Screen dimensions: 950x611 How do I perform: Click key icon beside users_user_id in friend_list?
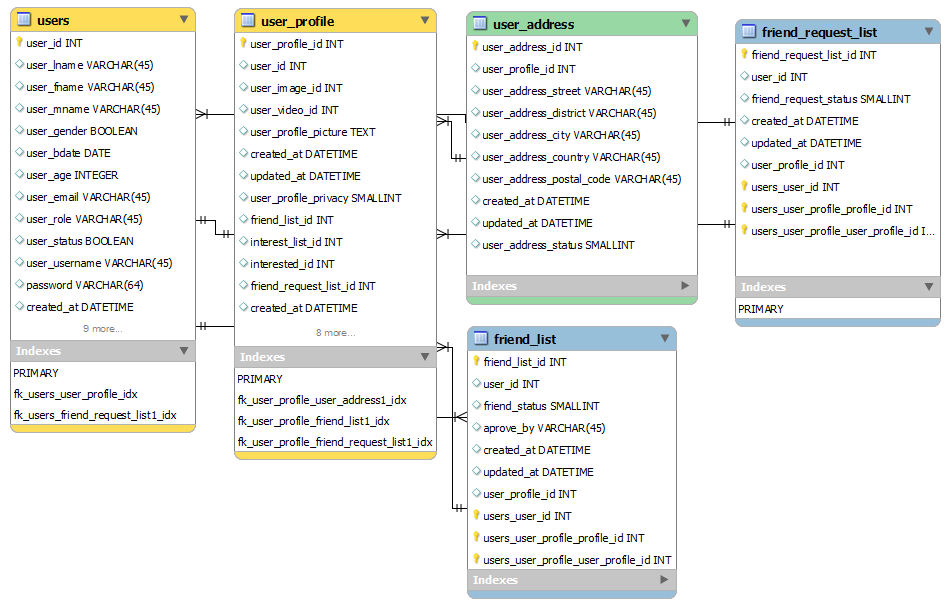(477, 515)
